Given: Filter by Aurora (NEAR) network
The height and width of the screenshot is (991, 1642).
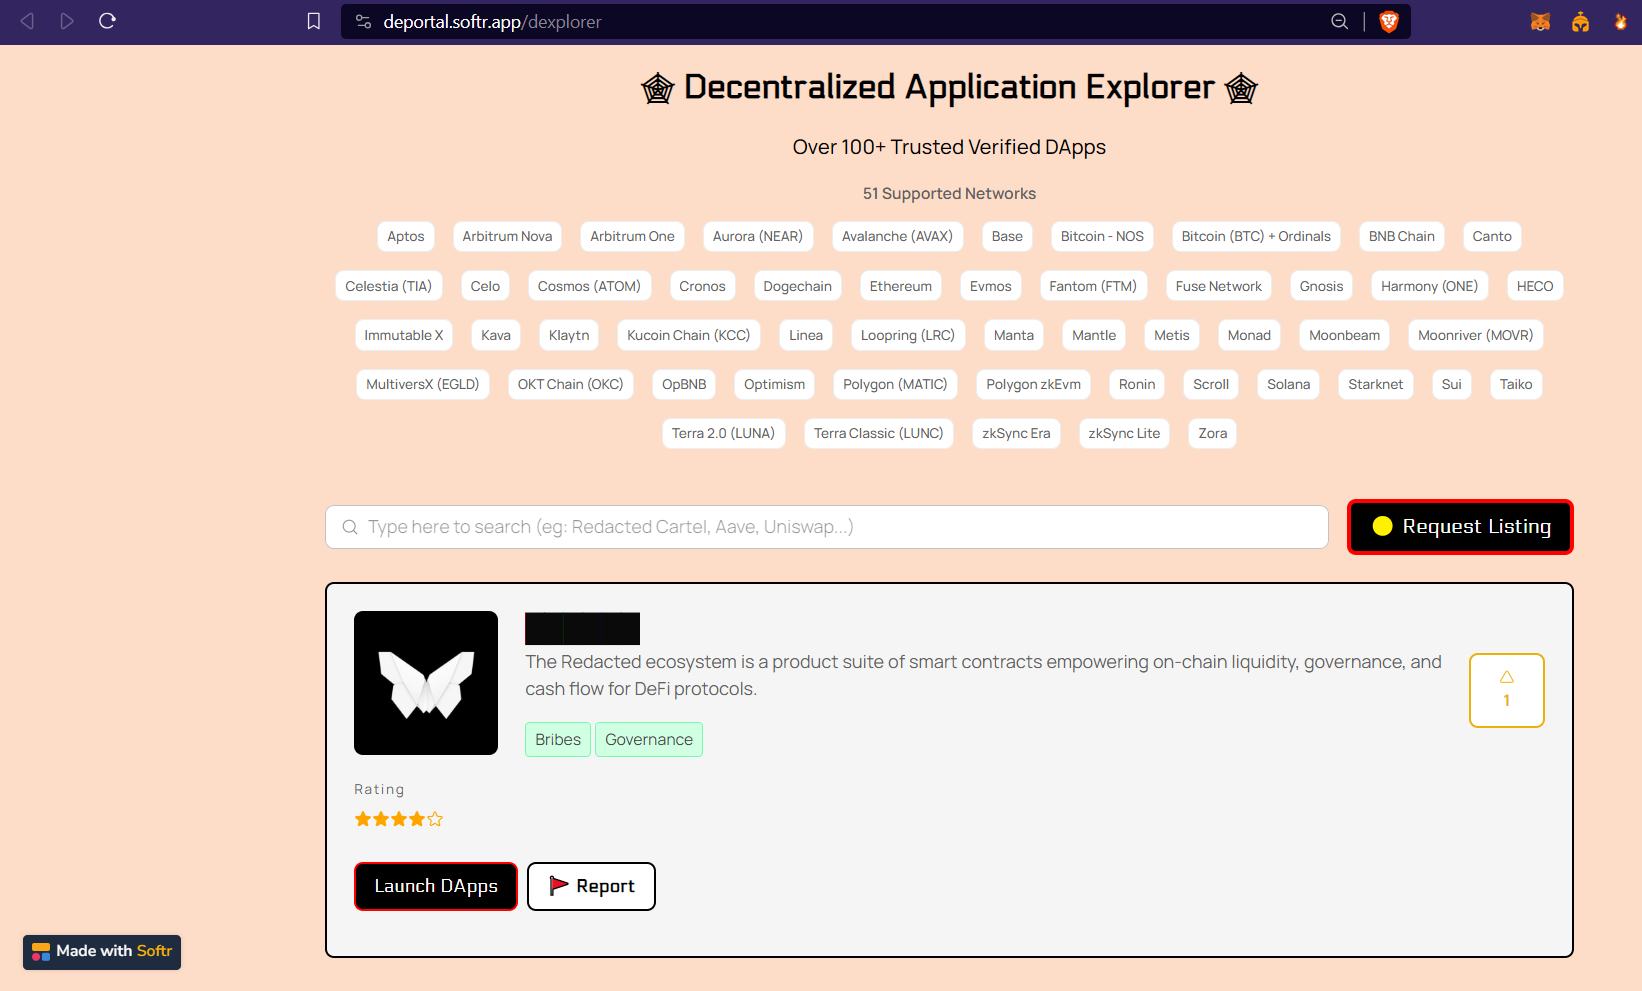Looking at the screenshot, I should point(758,236).
